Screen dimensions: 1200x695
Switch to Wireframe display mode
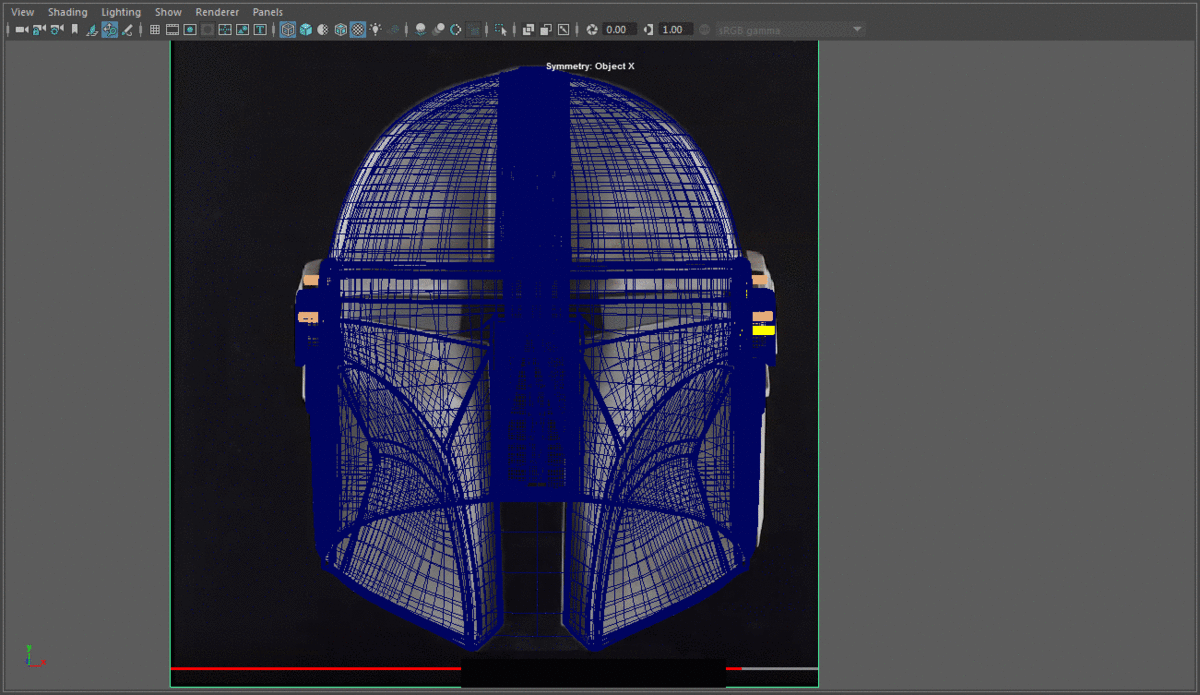click(288, 30)
